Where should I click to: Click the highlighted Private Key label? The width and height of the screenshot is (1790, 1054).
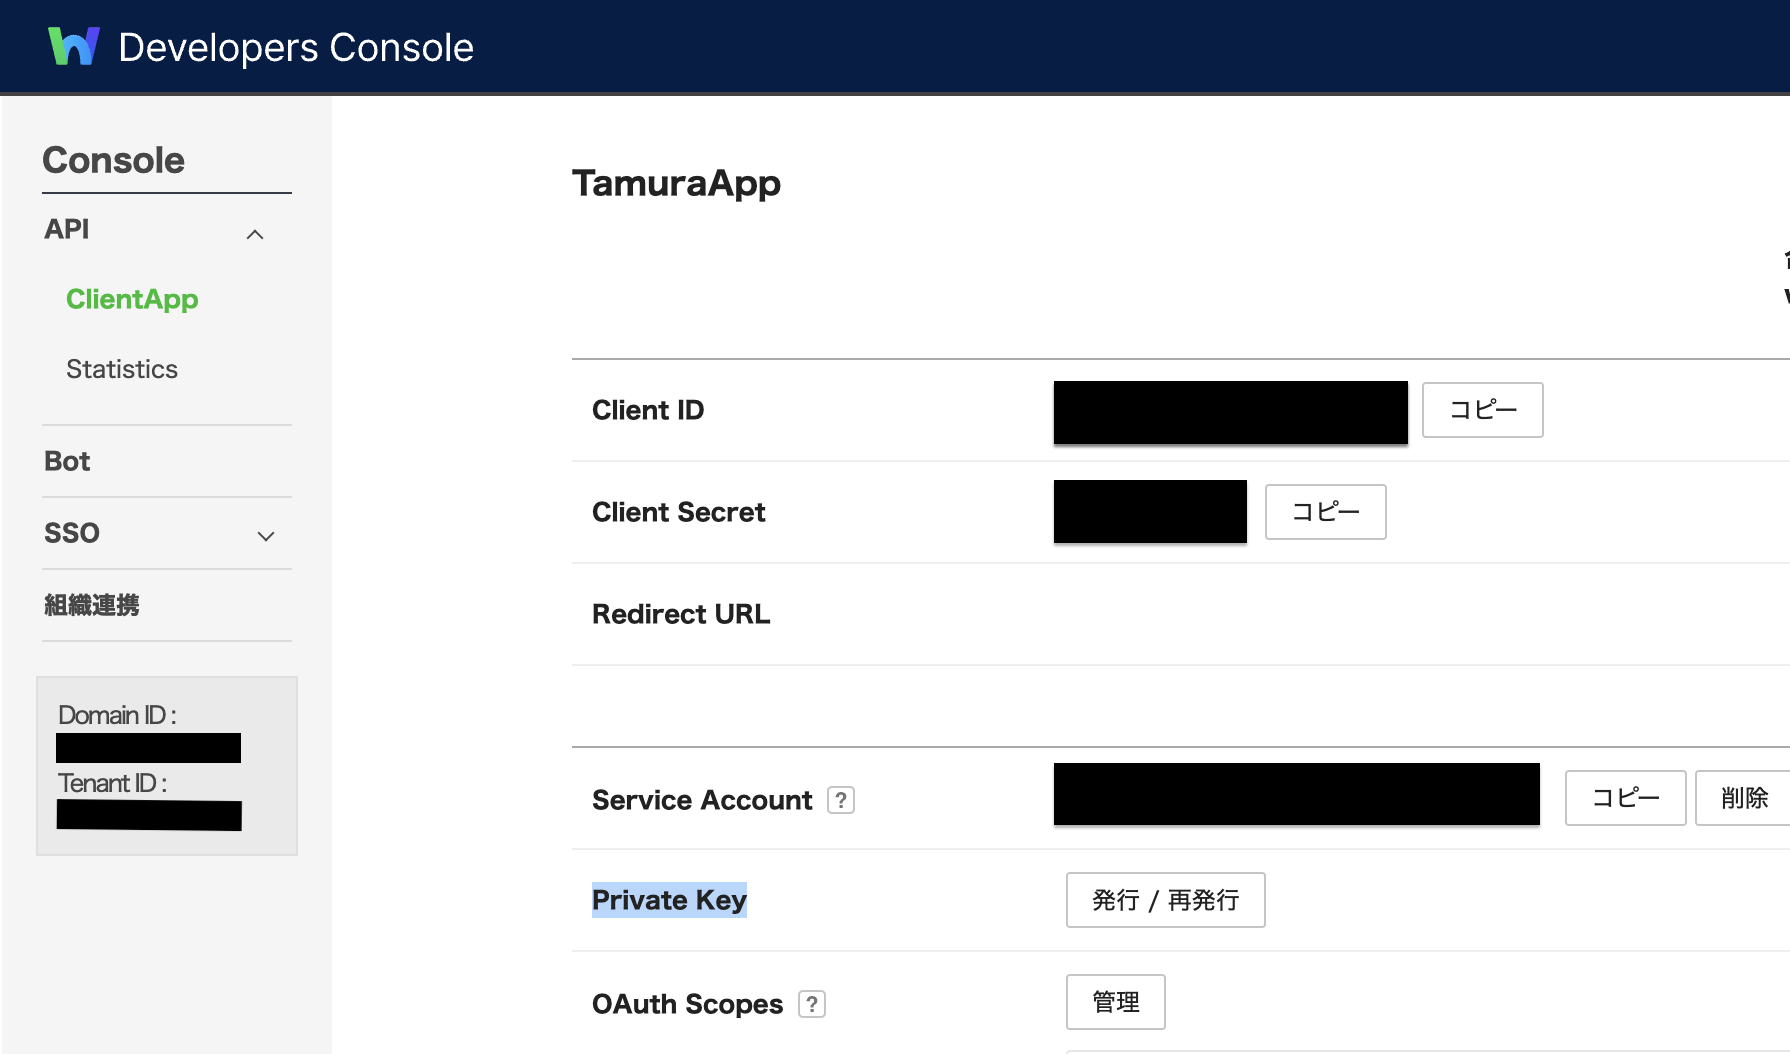coord(669,900)
